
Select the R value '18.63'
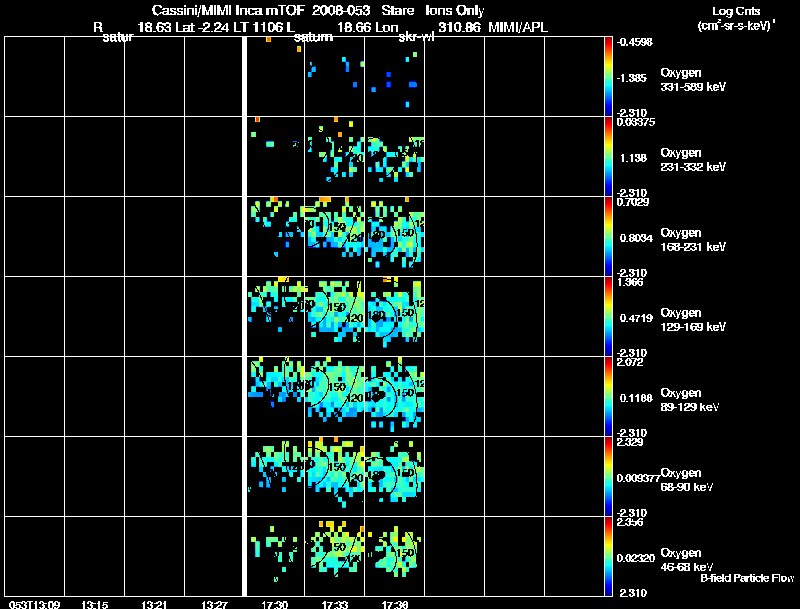pyautogui.click(x=154, y=28)
